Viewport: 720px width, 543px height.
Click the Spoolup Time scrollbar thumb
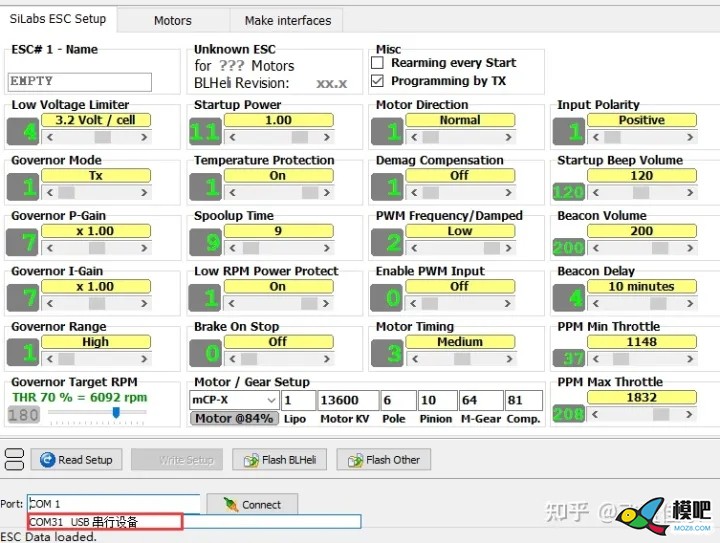pyautogui.click(x=251, y=248)
